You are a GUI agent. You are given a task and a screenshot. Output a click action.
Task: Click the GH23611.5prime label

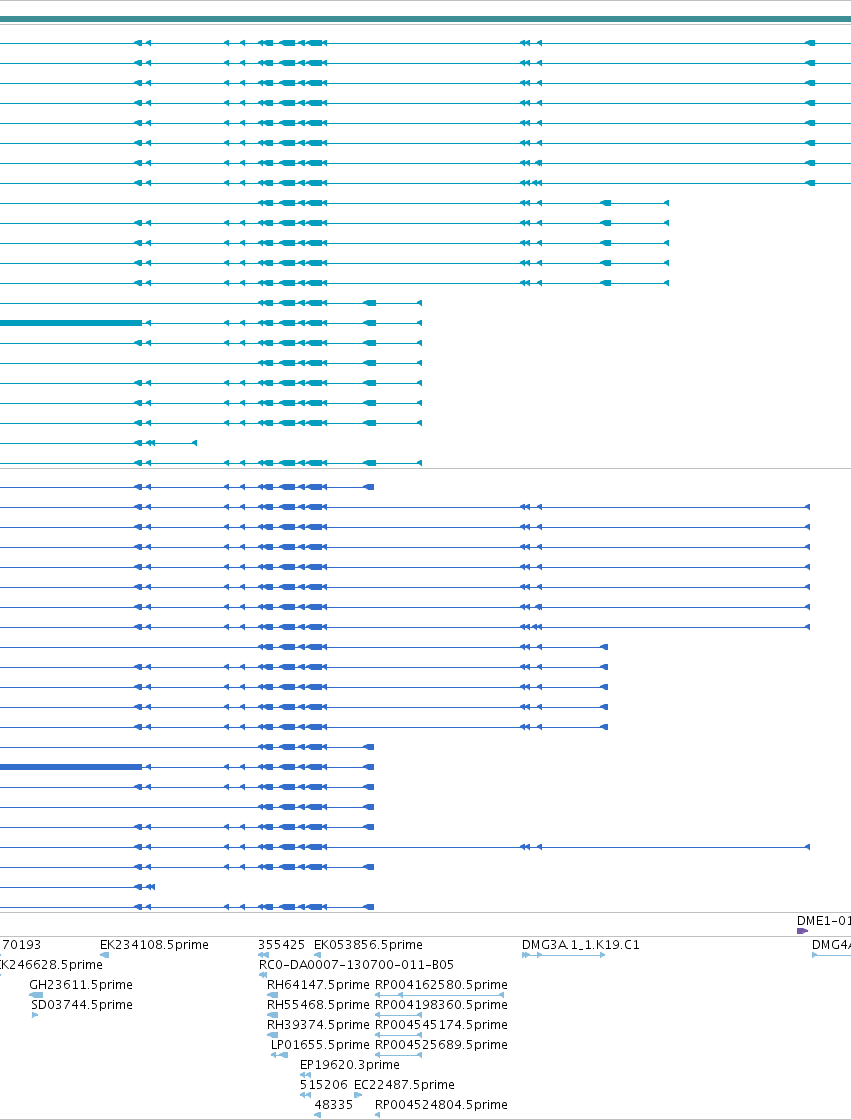(x=81, y=984)
